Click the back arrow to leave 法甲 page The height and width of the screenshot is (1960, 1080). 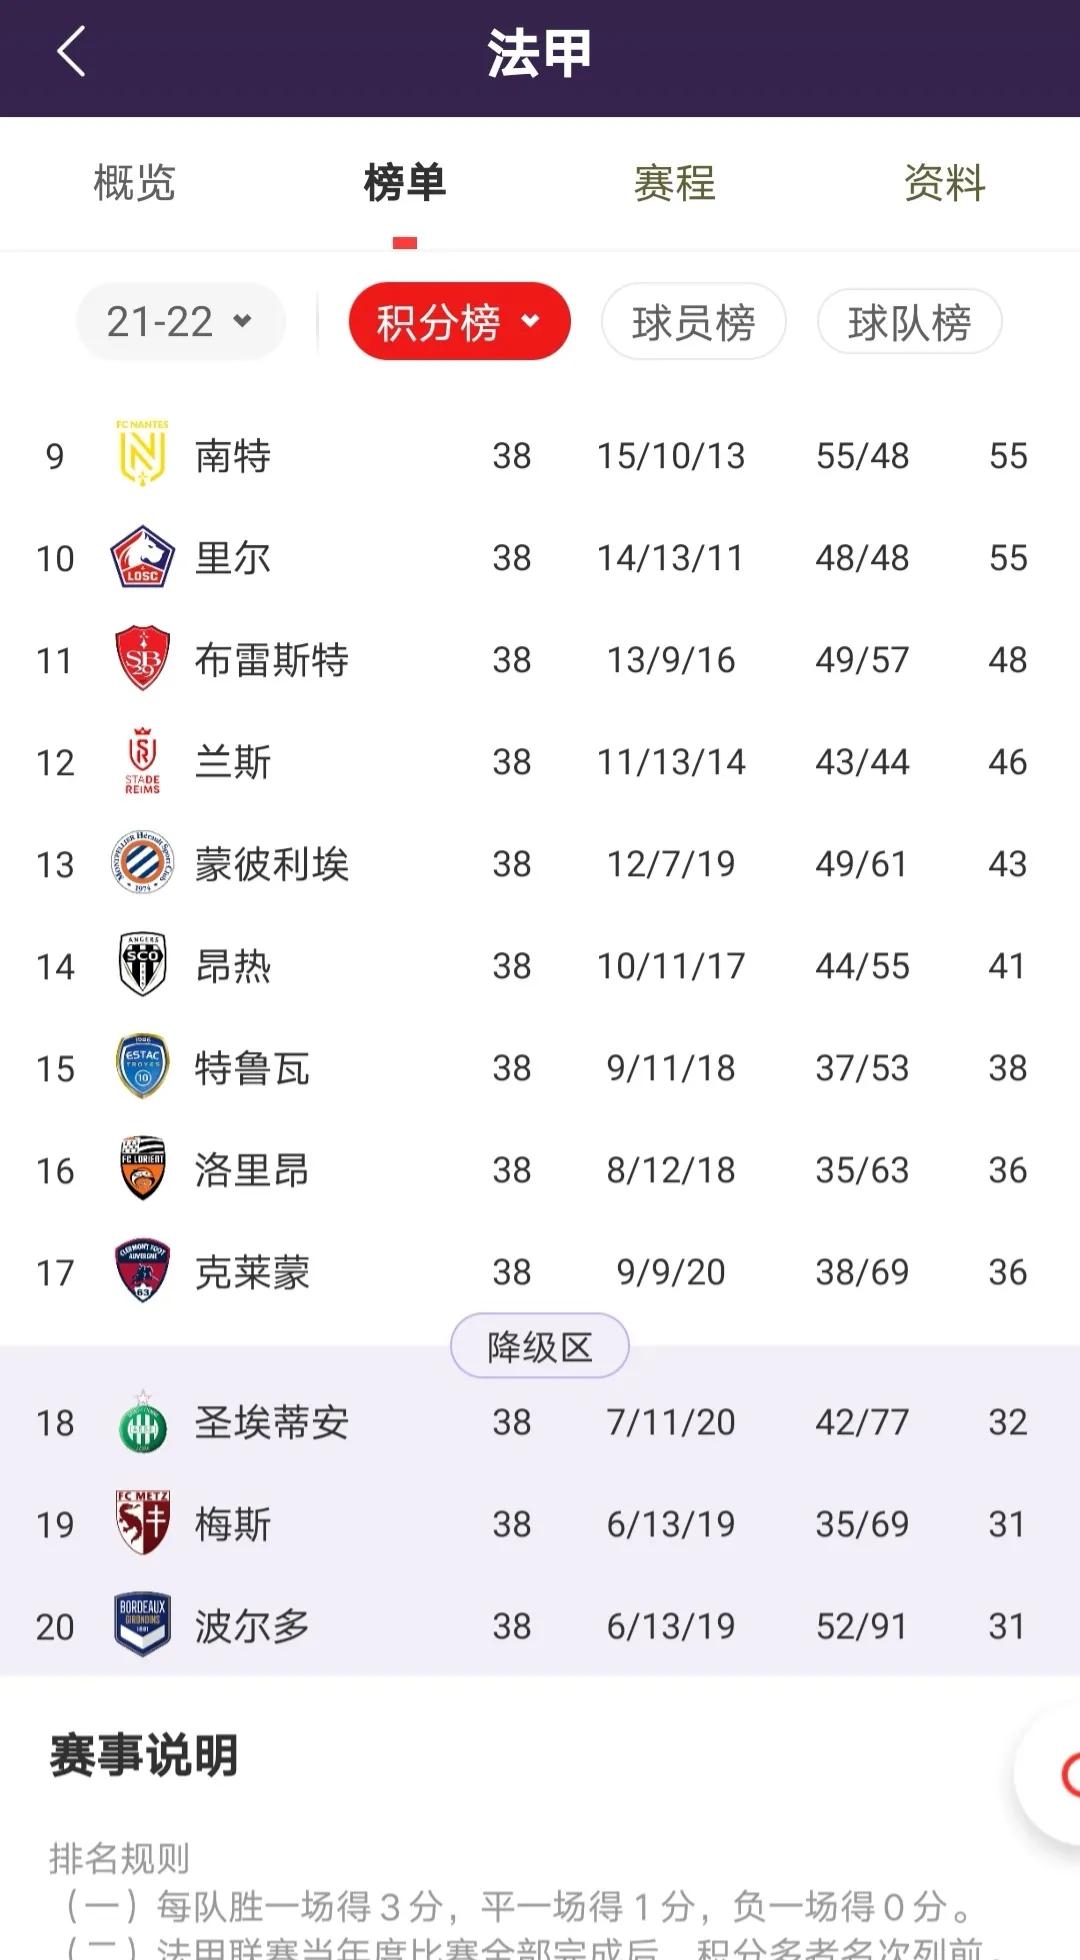pos(68,52)
